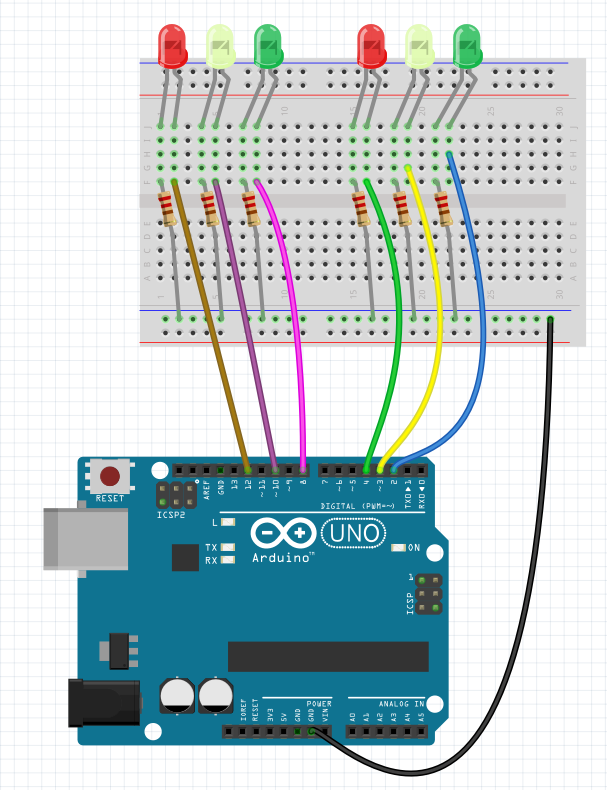607x790 pixels.
Task: Select the right-side red LED
Action: [371, 45]
